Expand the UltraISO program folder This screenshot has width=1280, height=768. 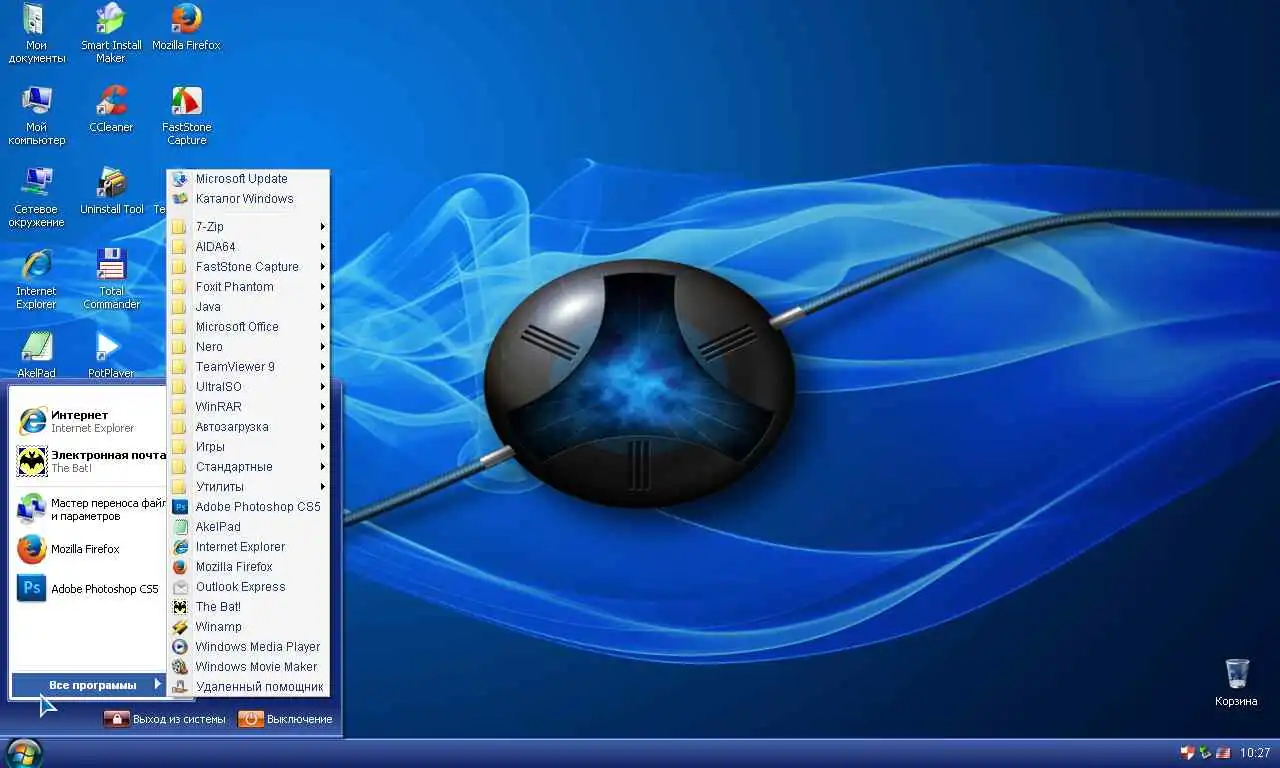click(249, 387)
